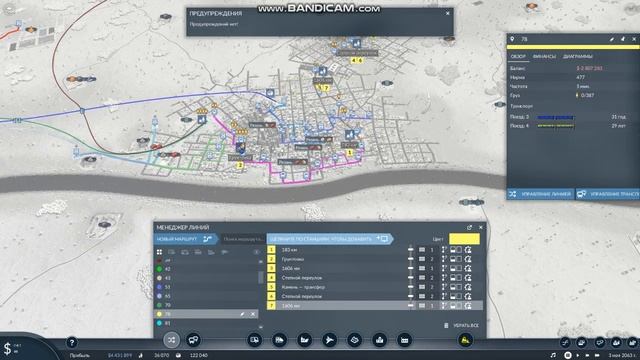Click the line list scrollbar

pyautogui.click(x=260, y=278)
